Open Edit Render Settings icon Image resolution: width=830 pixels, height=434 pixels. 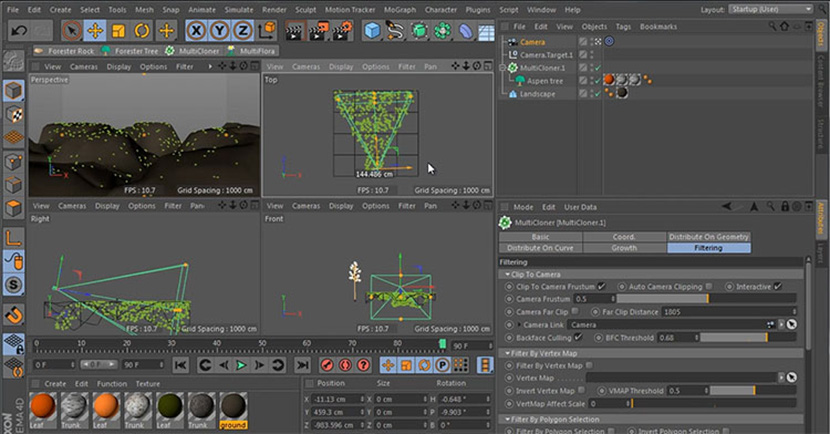343,31
